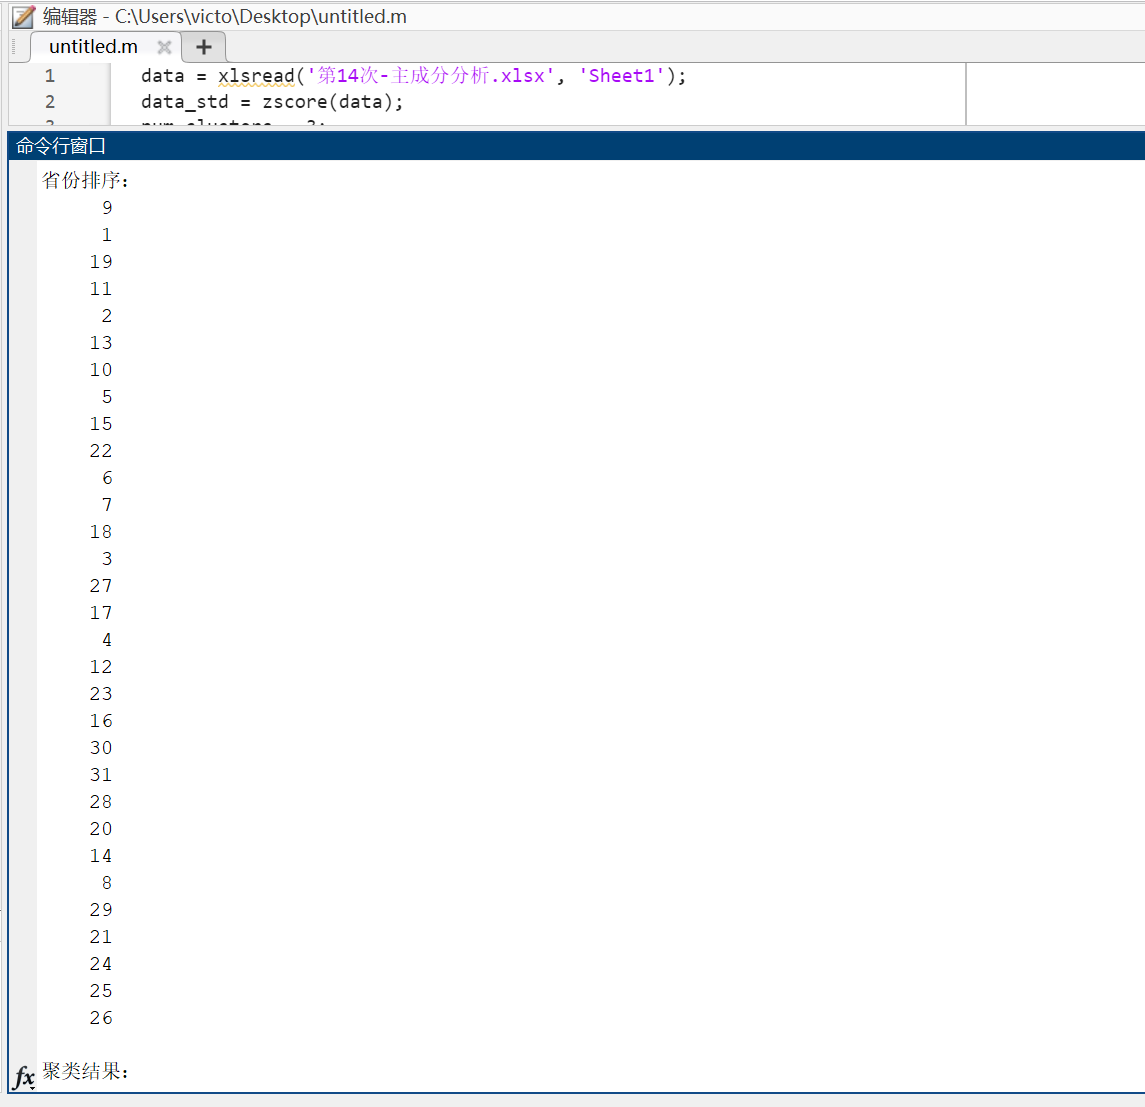Click output value 9 at list top
The image size is (1145, 1107).
[x=107, y=208]
